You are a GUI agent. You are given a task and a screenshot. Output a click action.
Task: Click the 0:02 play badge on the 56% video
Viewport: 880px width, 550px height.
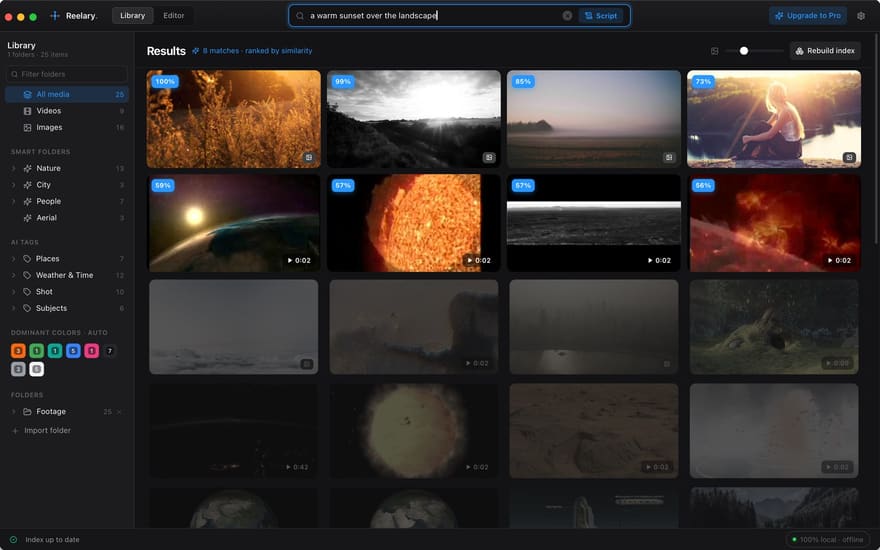(839, 260)
